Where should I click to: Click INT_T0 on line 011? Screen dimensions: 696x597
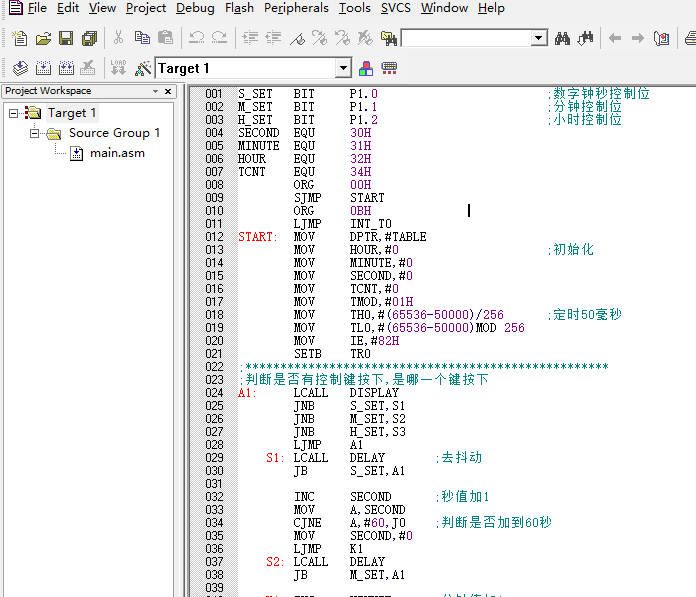[x=371, y=224]
